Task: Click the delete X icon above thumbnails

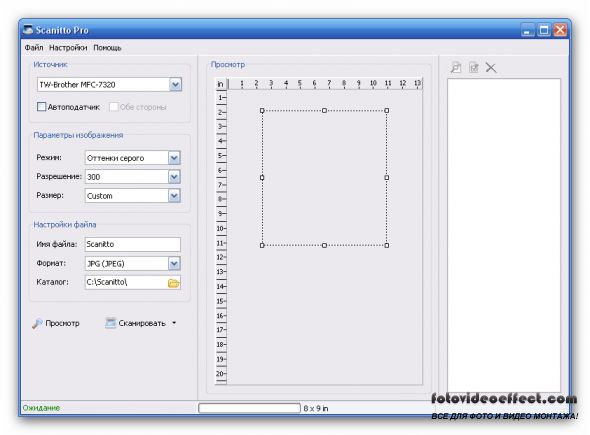Action: pyautogui.click(x=491, y=68)
